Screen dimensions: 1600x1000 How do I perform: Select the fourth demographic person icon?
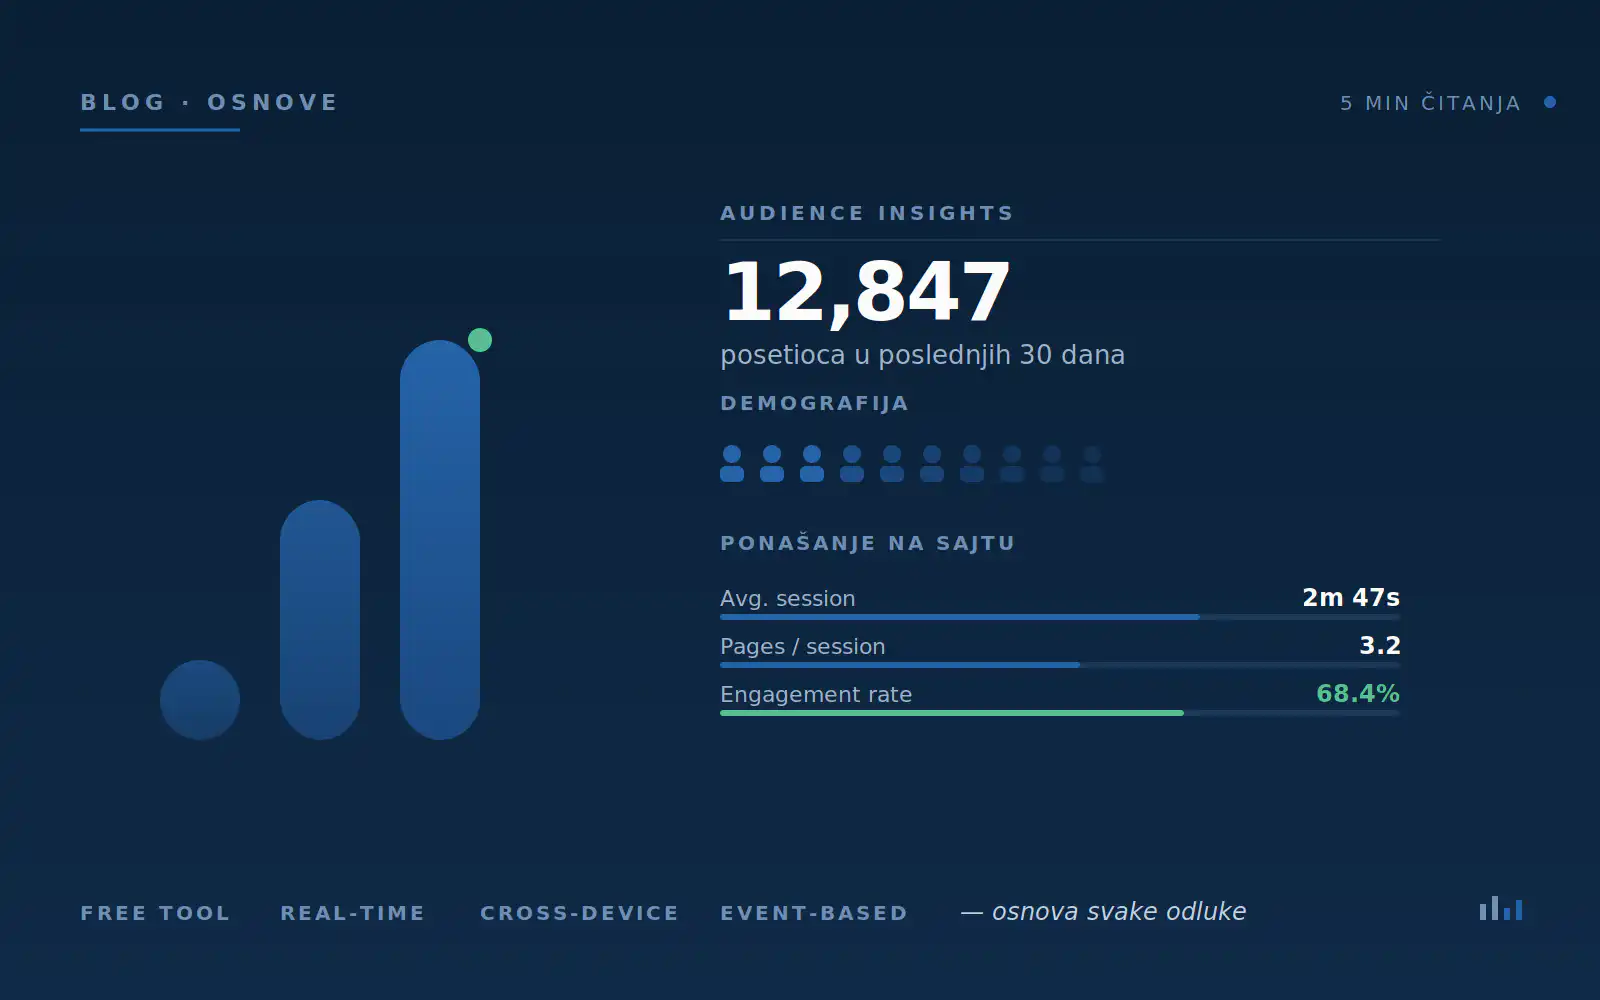tap(852, 464)
